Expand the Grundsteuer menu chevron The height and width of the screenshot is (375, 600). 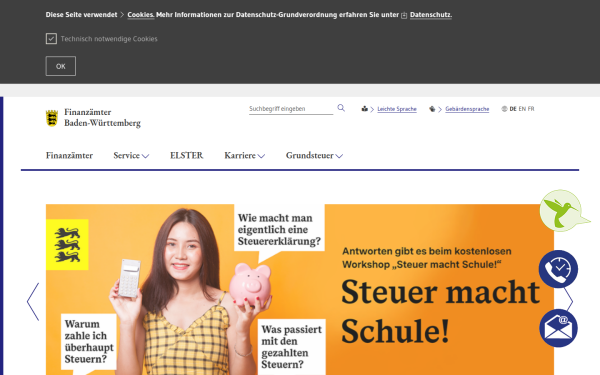pyautogui.click(x=339, y=156)
